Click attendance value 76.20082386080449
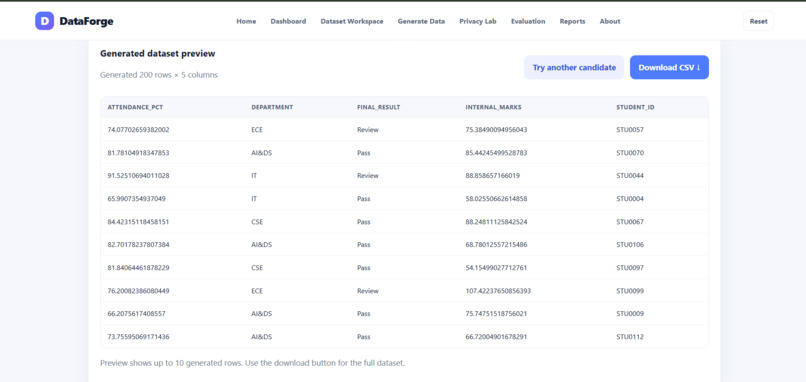The height and width of the screenshot is (382, 806). (138, 291)
